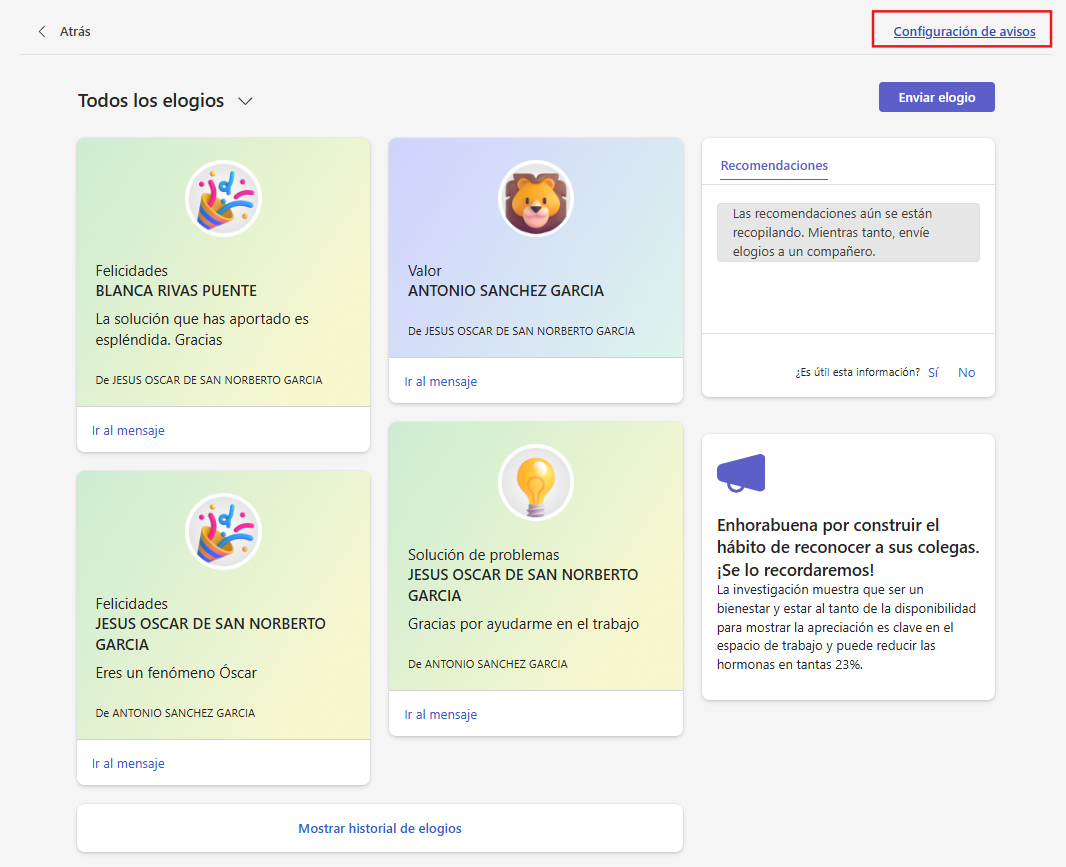Click the Enviar elogio button
The width and height of the screenshot is (1066, 867).
tap(936, 97)
